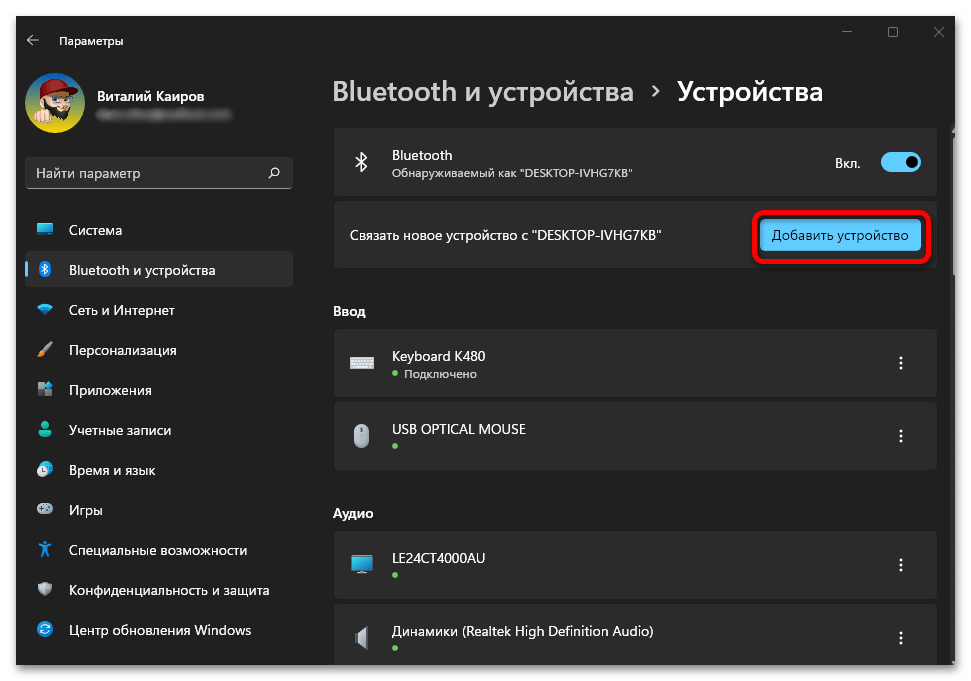The height and width of the screenshot is (681, 971).
Task: Open Персонализация section
Action: click(159, 350)
